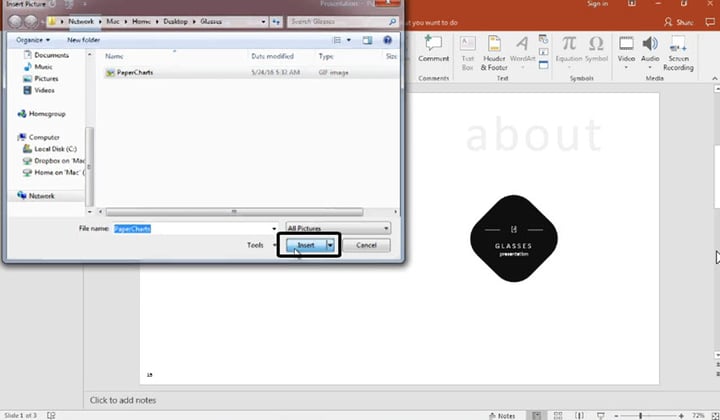This screenshot has height=420, width=720.
Task: Sort by the Name column header
Action: pyautogui.click(x=114, y=56)
